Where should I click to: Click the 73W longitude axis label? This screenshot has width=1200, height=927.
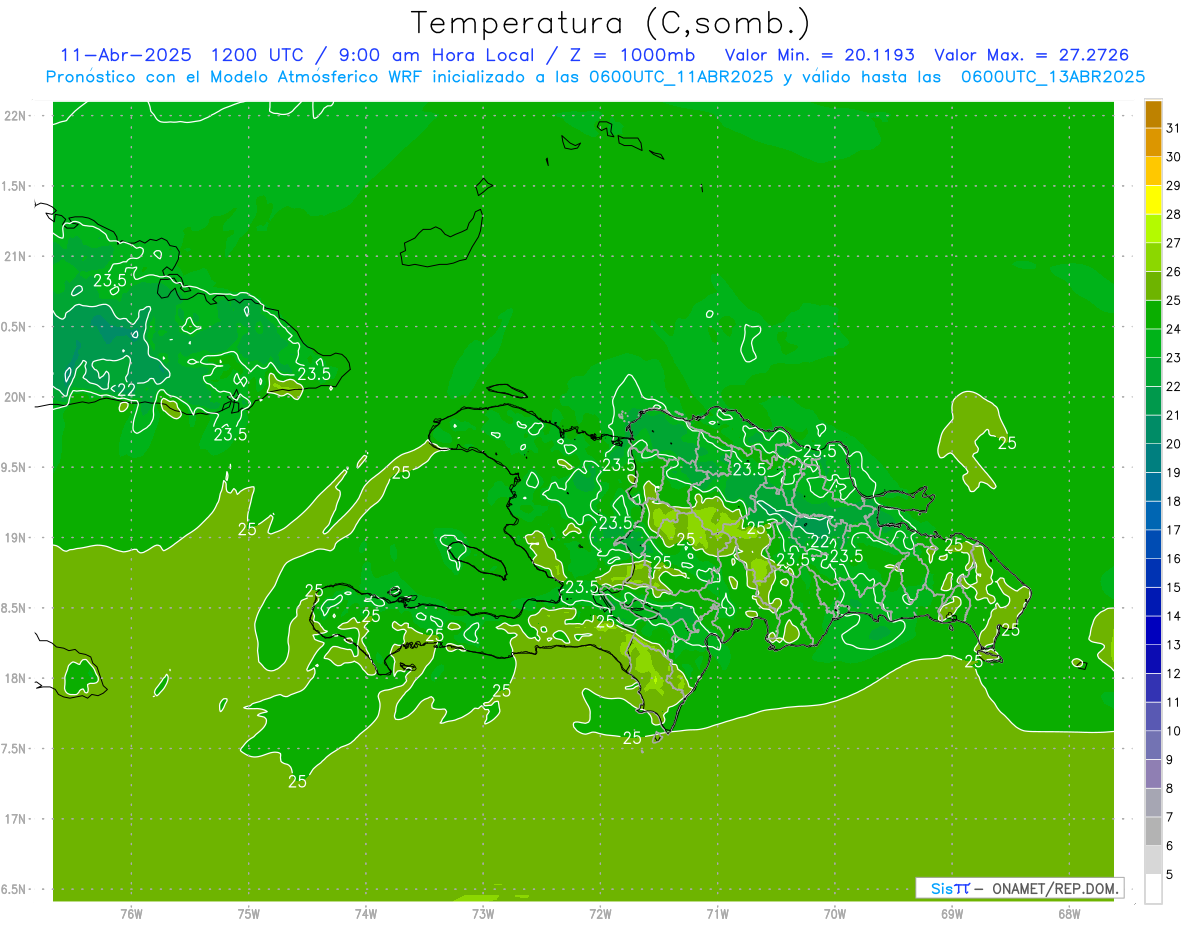pos(483,914)
